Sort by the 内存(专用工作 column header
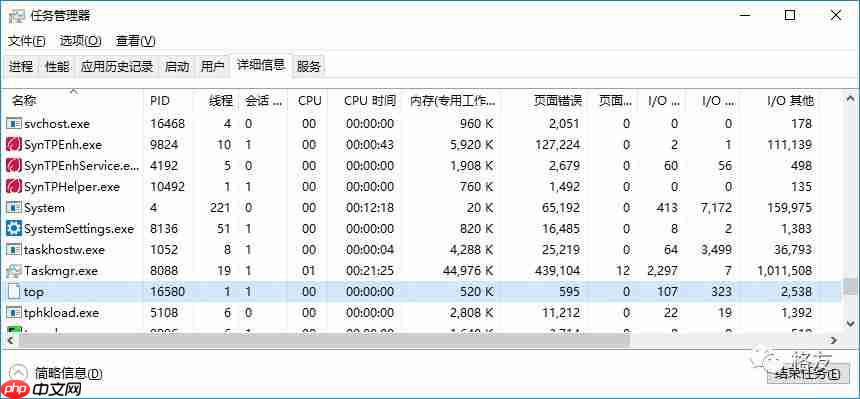 452,100
